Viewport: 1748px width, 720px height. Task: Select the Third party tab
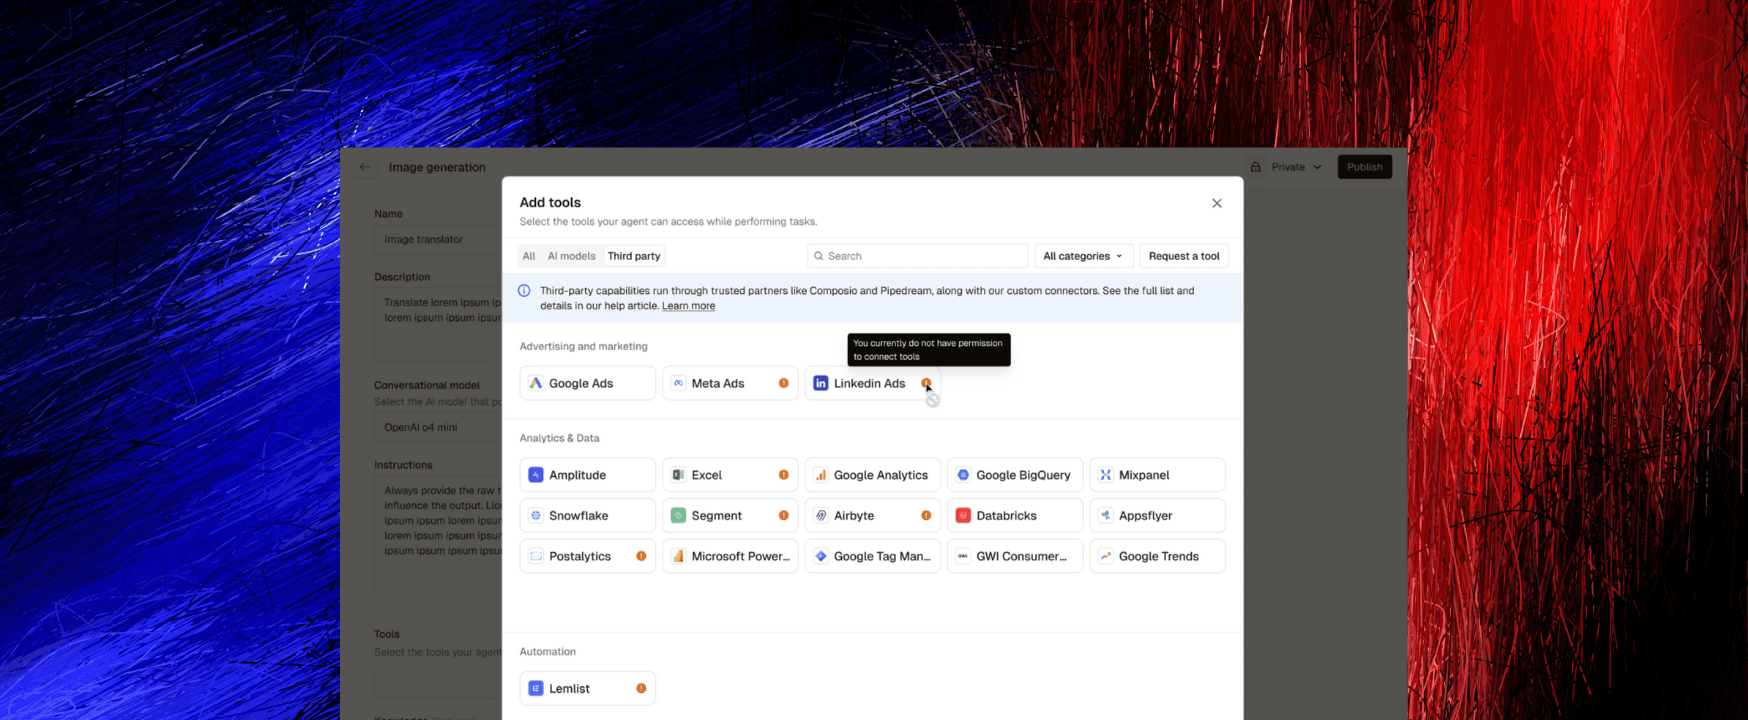[x=634, y=256]
